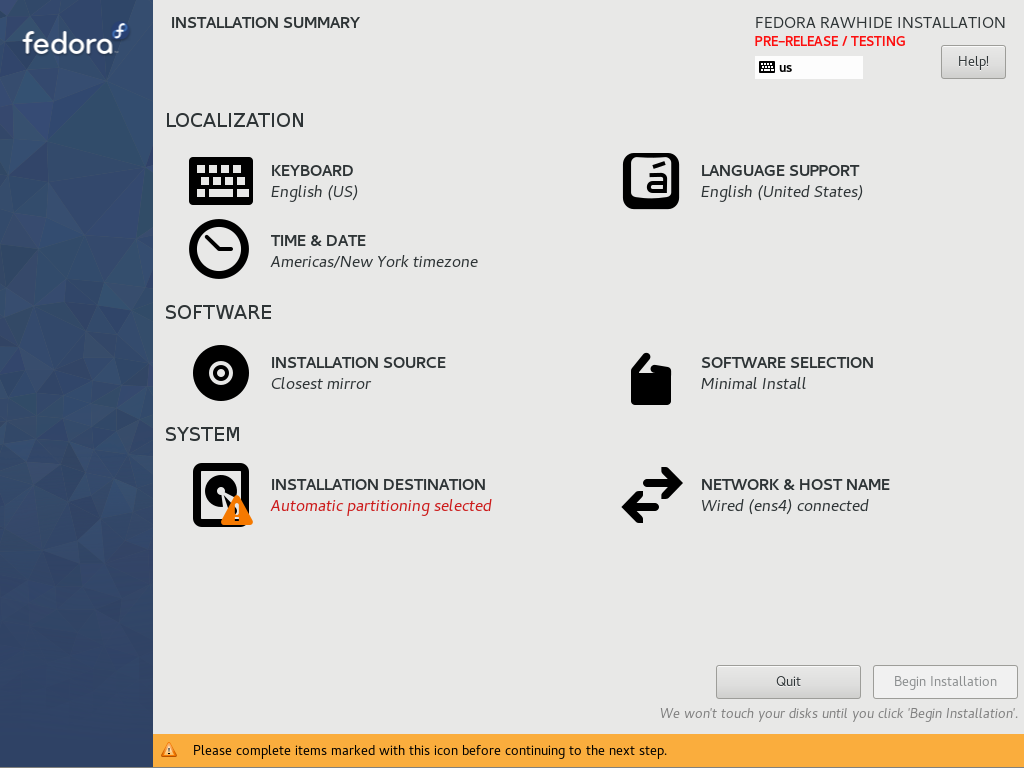Open the NETWORK & HOST NAME label

pos(795,485)
